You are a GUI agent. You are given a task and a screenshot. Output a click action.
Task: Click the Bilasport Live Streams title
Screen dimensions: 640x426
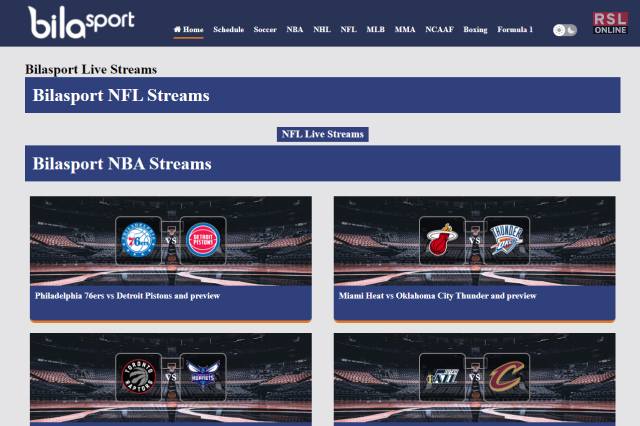tap(91, 69)
